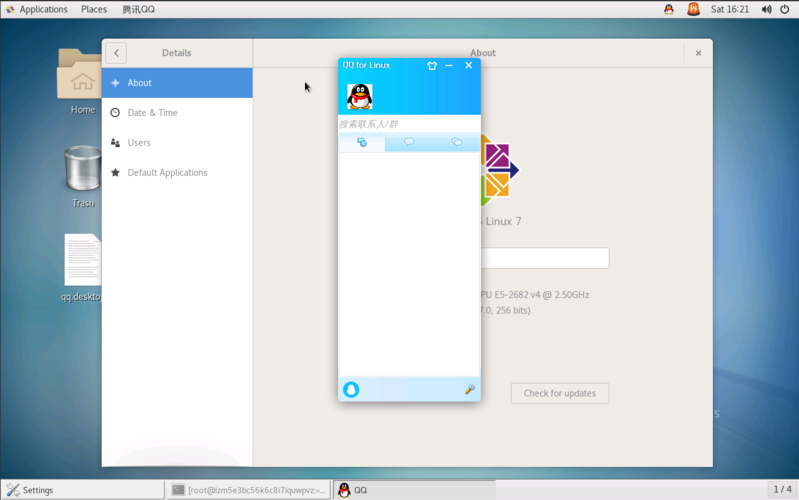
Task: Close the About settings window
Action: (x=698, y=53)
